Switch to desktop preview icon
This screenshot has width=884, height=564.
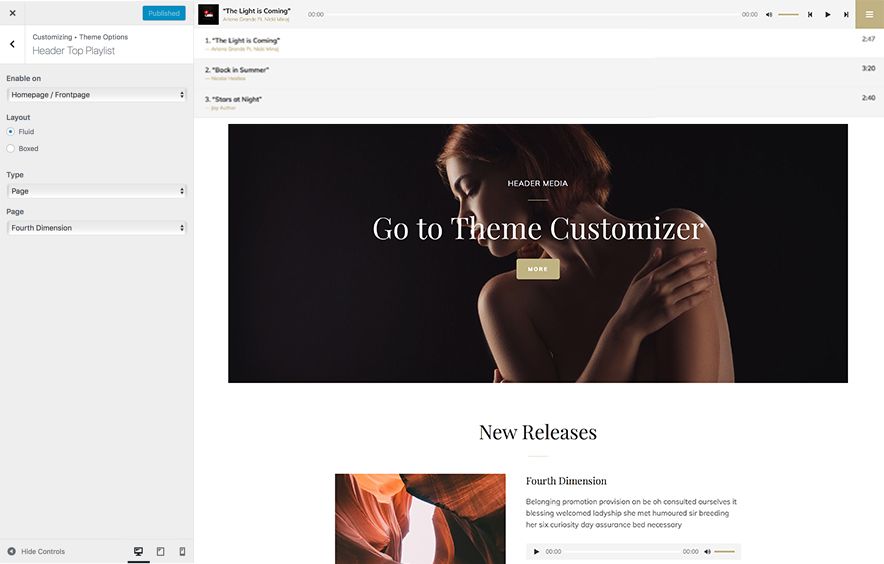point(138,551)
